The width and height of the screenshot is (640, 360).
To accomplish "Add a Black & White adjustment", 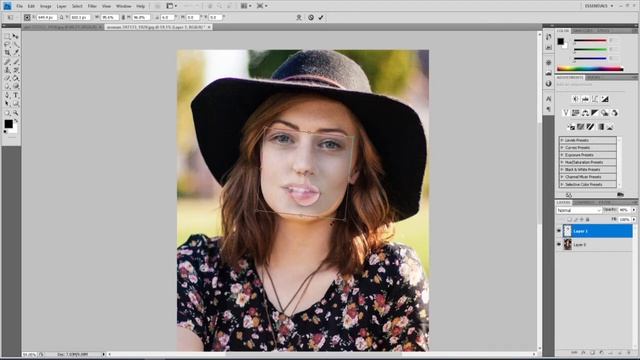I will click(x=595, y=113).
